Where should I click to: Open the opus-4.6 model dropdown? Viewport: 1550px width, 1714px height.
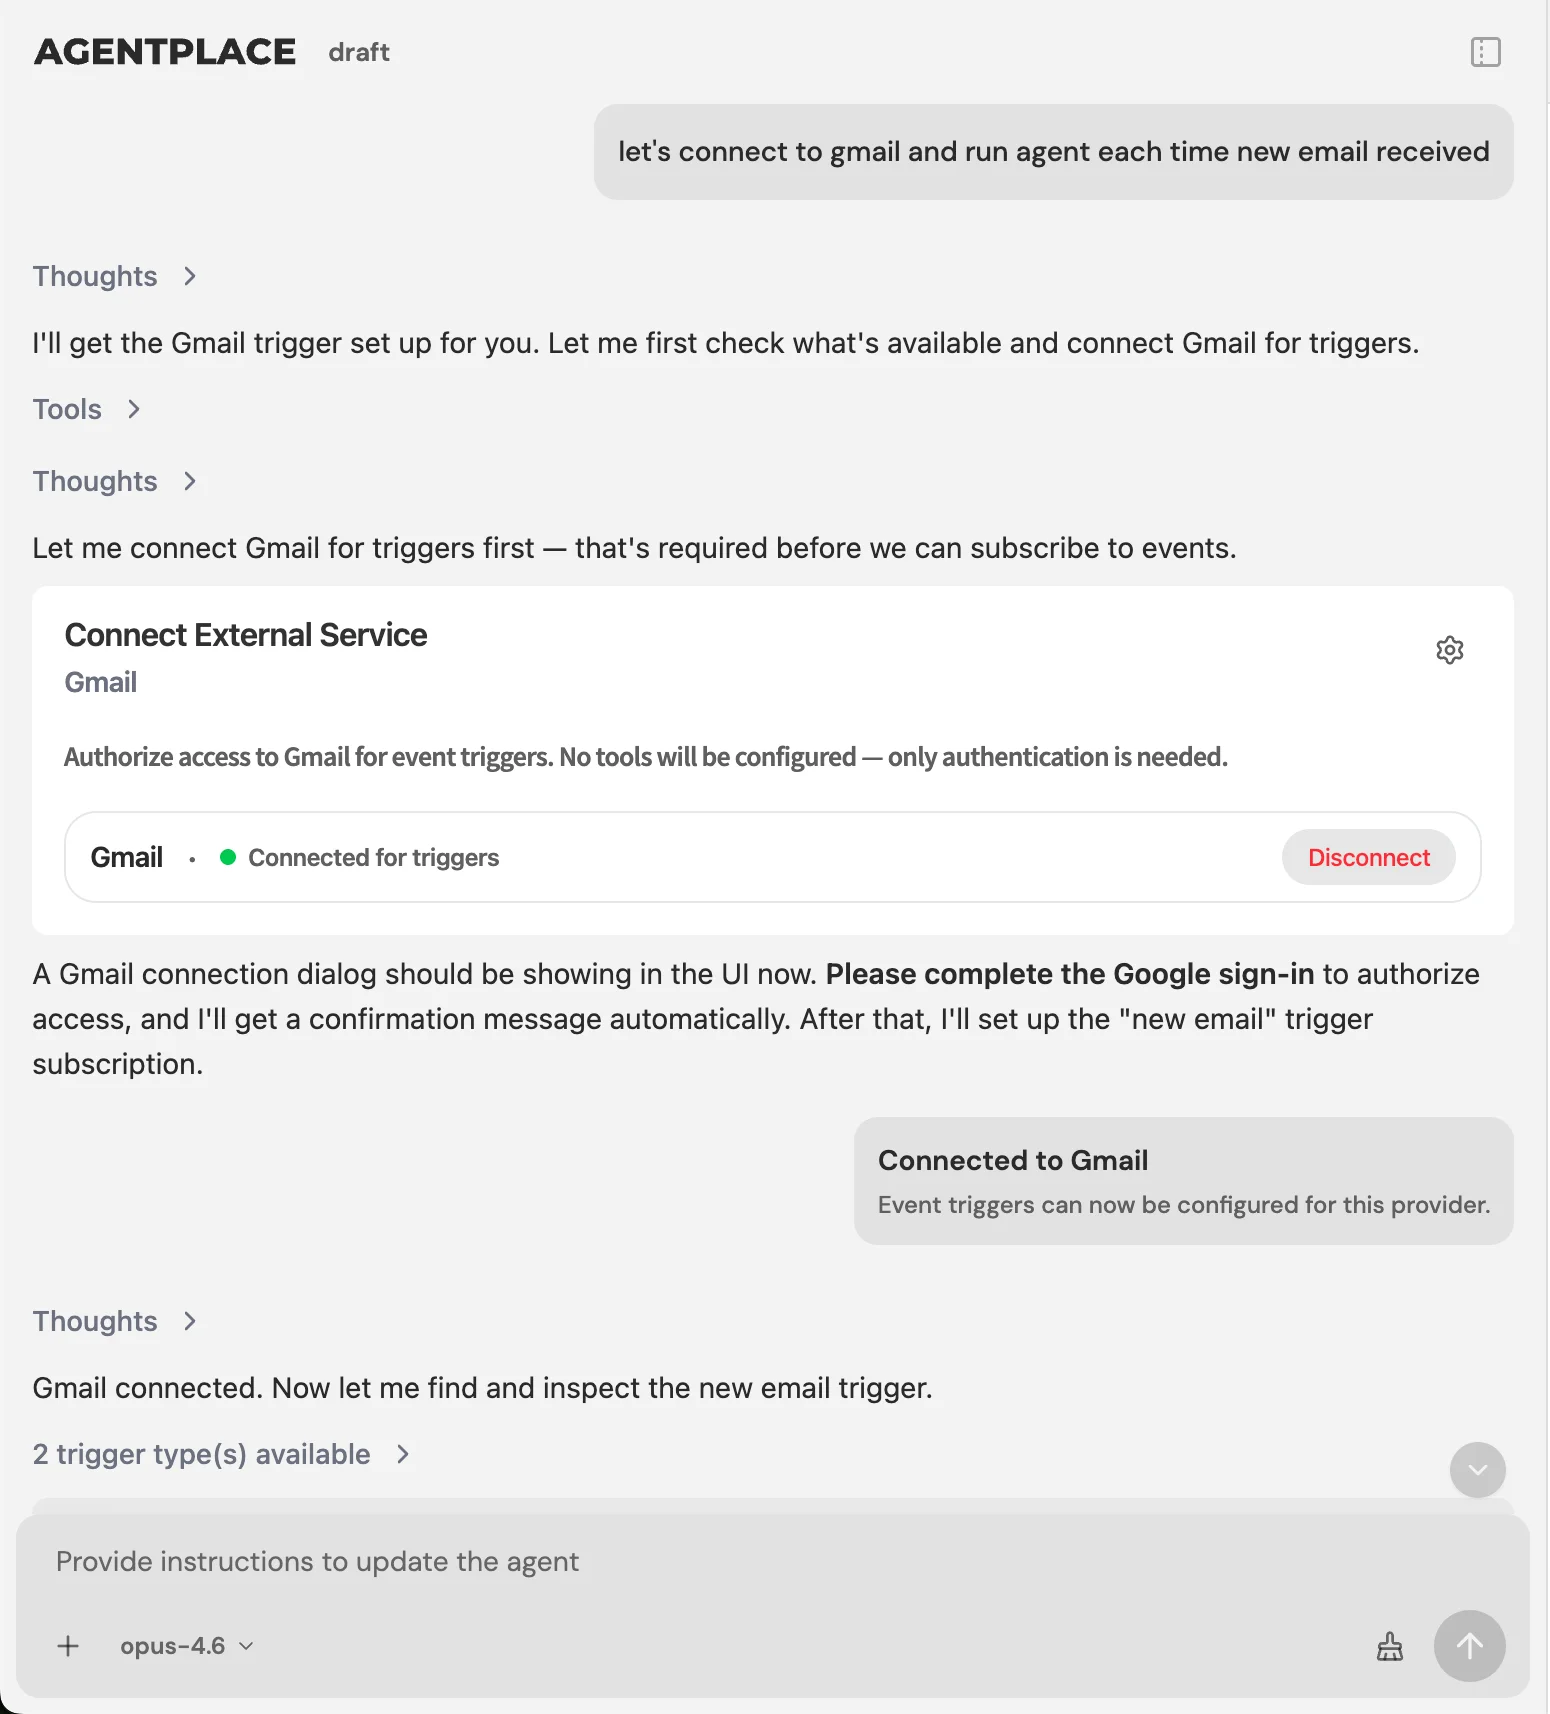186,1645
